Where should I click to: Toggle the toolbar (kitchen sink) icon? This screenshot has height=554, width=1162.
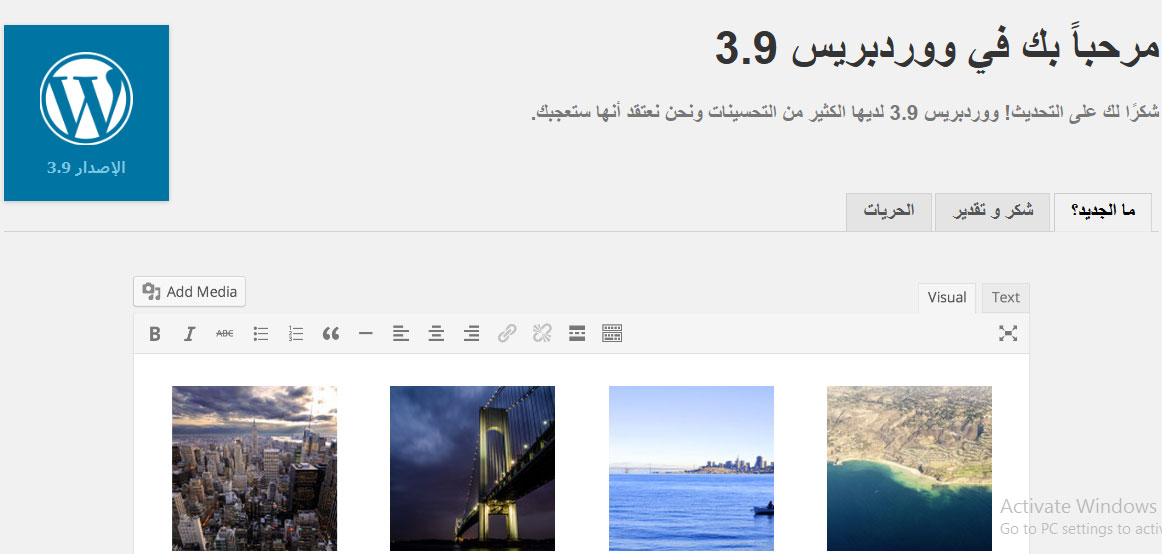click(x=612, y=334)
